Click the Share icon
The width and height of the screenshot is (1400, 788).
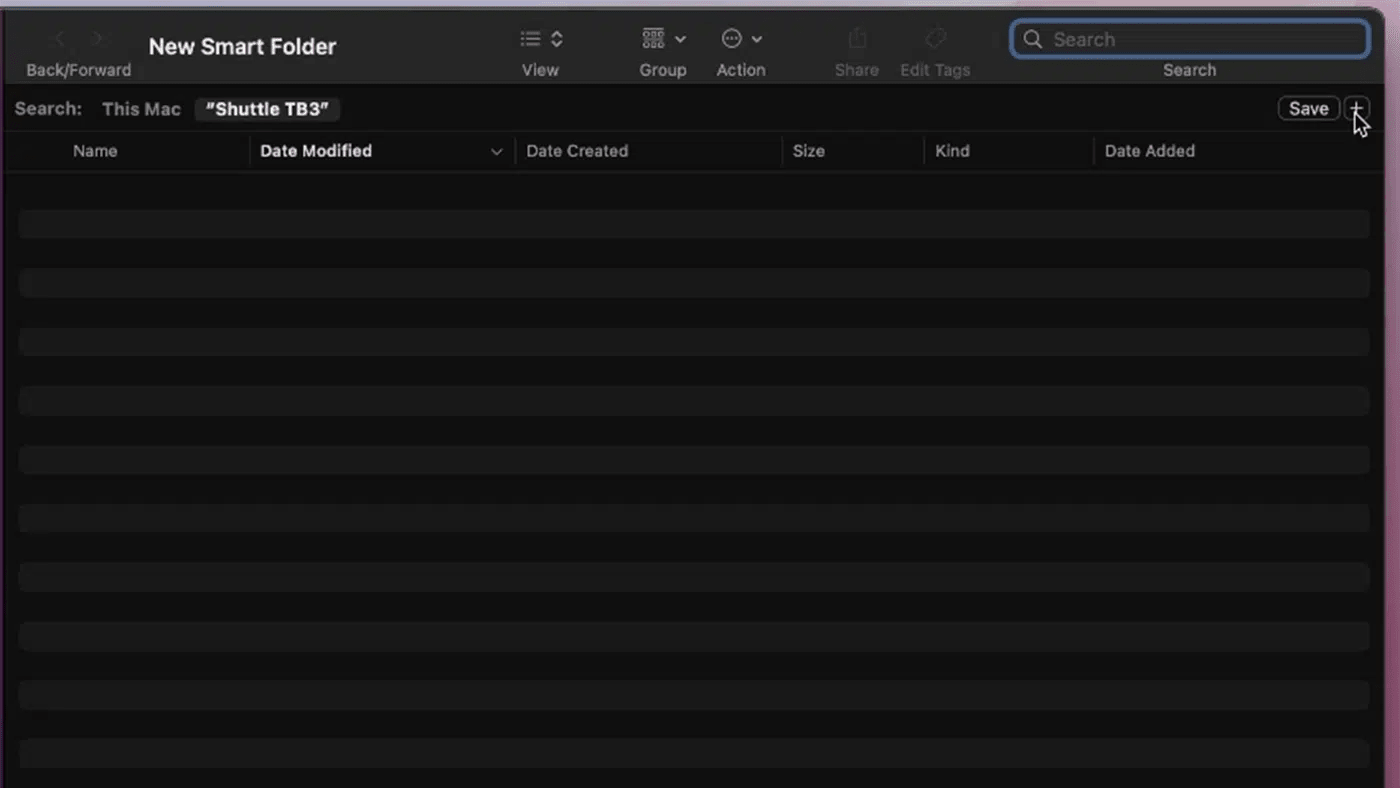coord(856,37)
